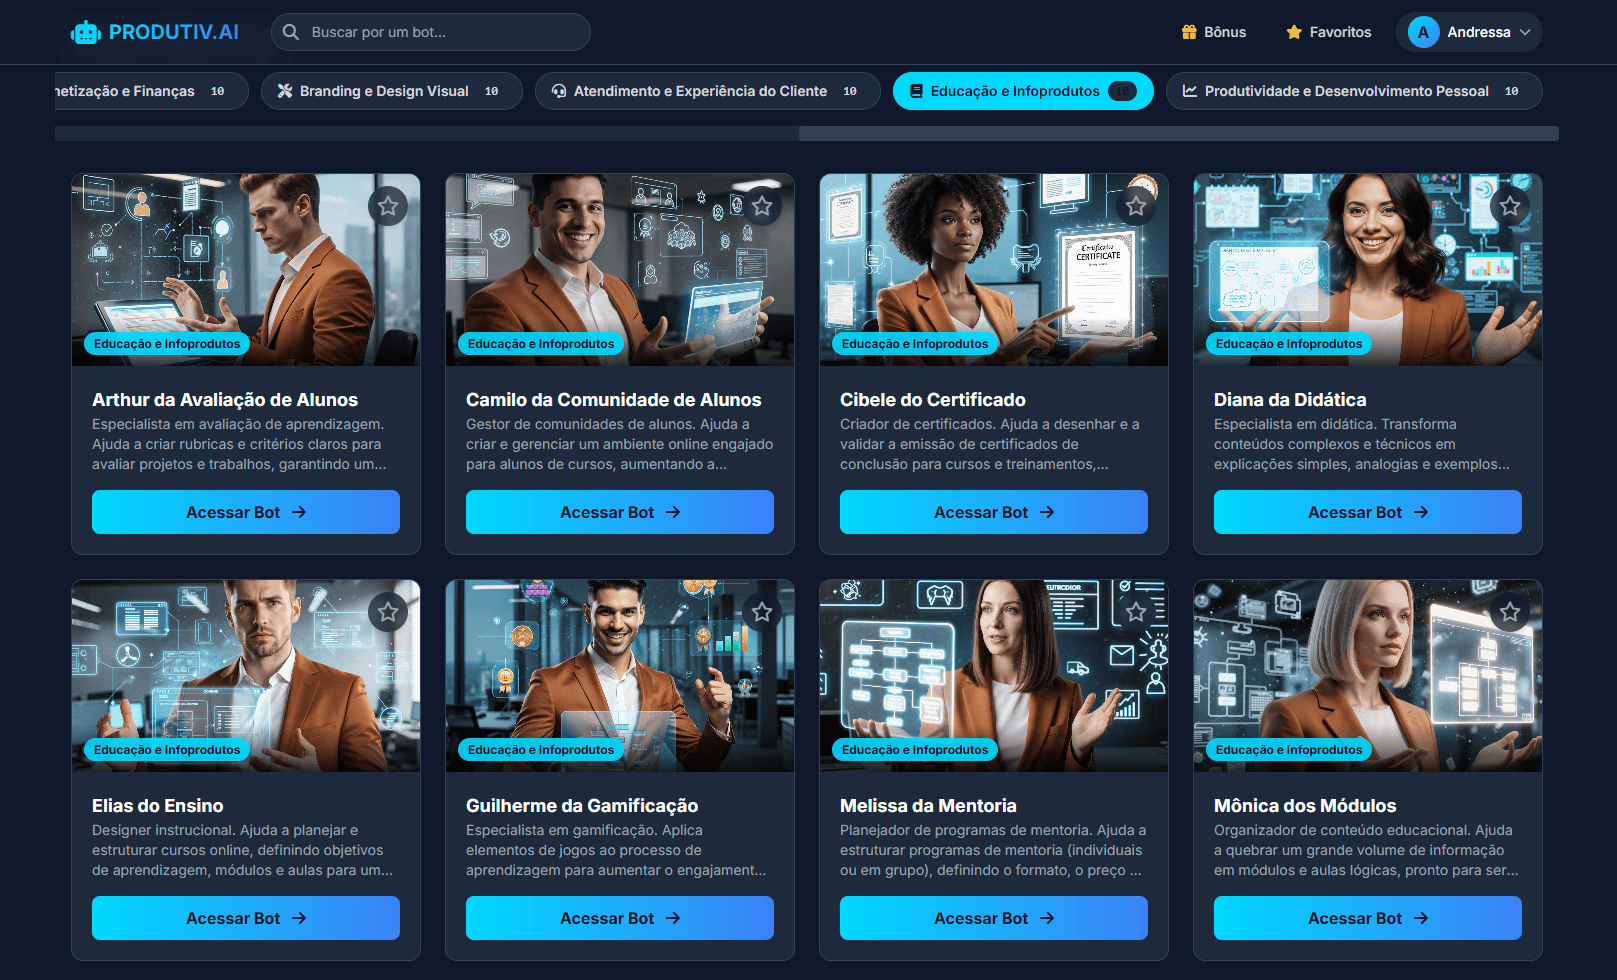Click the category list horizontal scrollbar

(x=1178, y=131)
